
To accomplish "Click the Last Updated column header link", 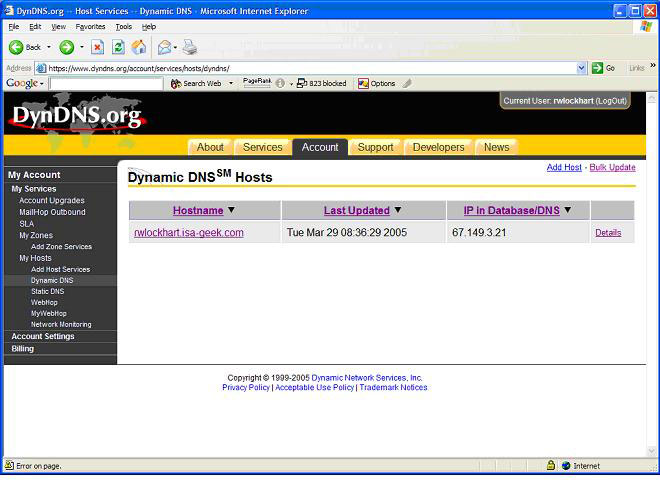I will pyautogui.click(x=357, y=210).
